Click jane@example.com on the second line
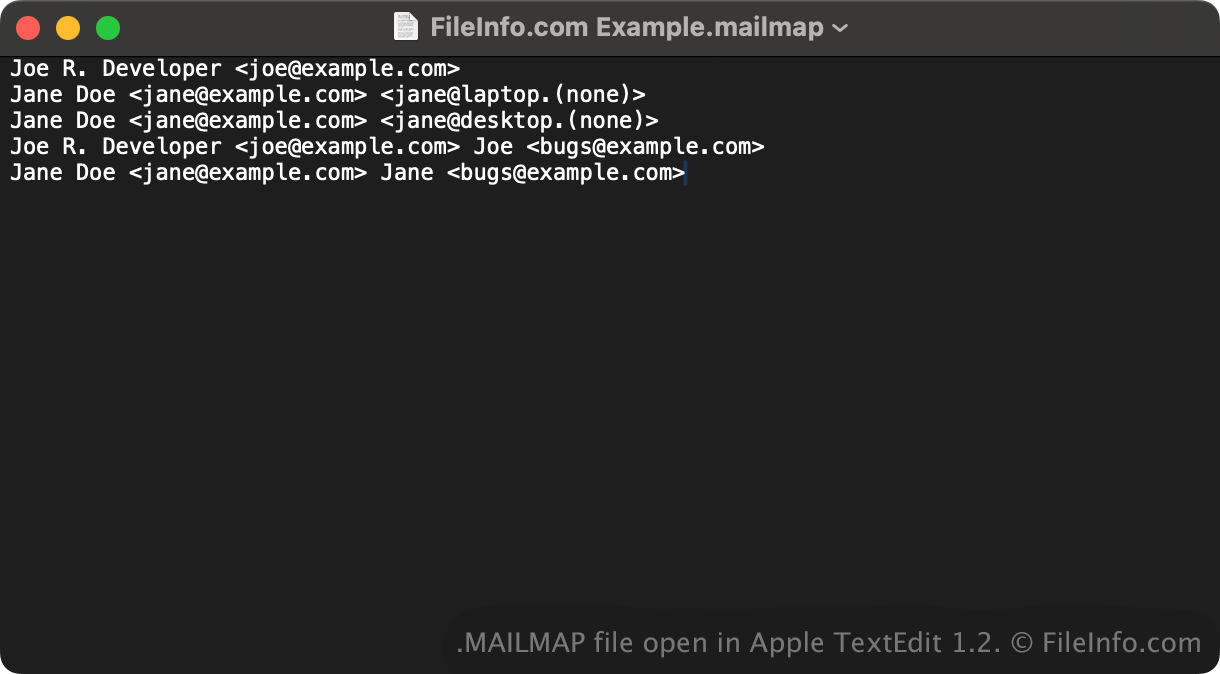The image size is (1220, 674). [x=248, y=95]
